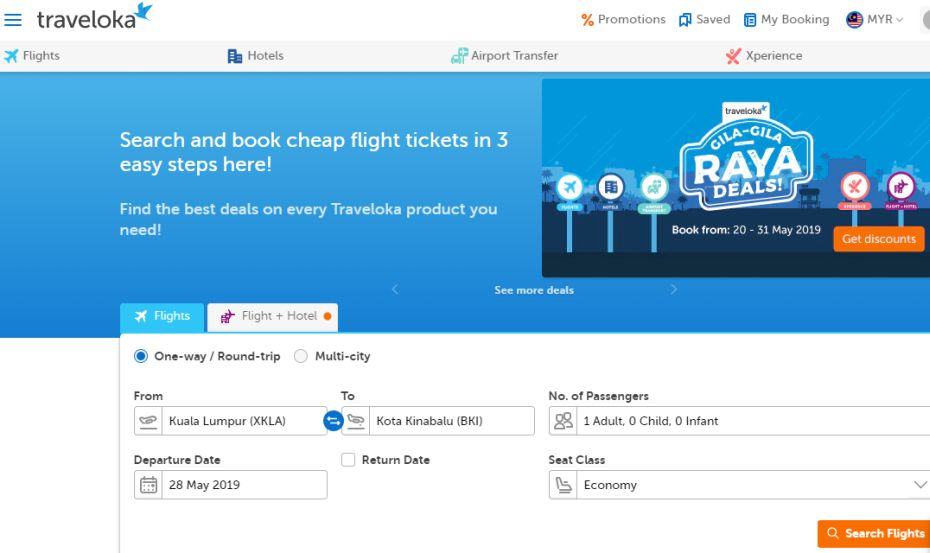Click the Promotions percent icon
Screen dimensions: 930x553
pyautogui.click(x=588, y=20)
